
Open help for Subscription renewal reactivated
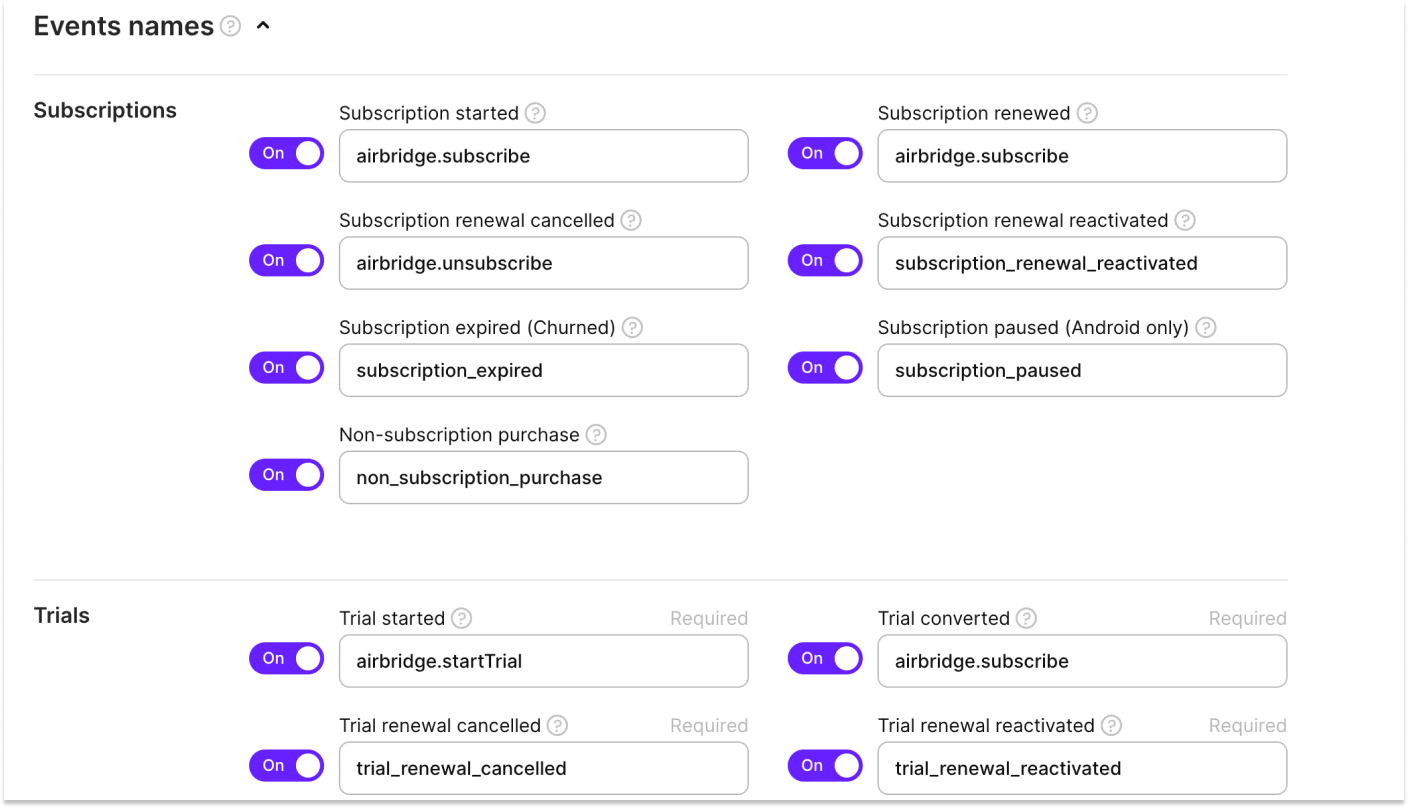(1186, 220)
